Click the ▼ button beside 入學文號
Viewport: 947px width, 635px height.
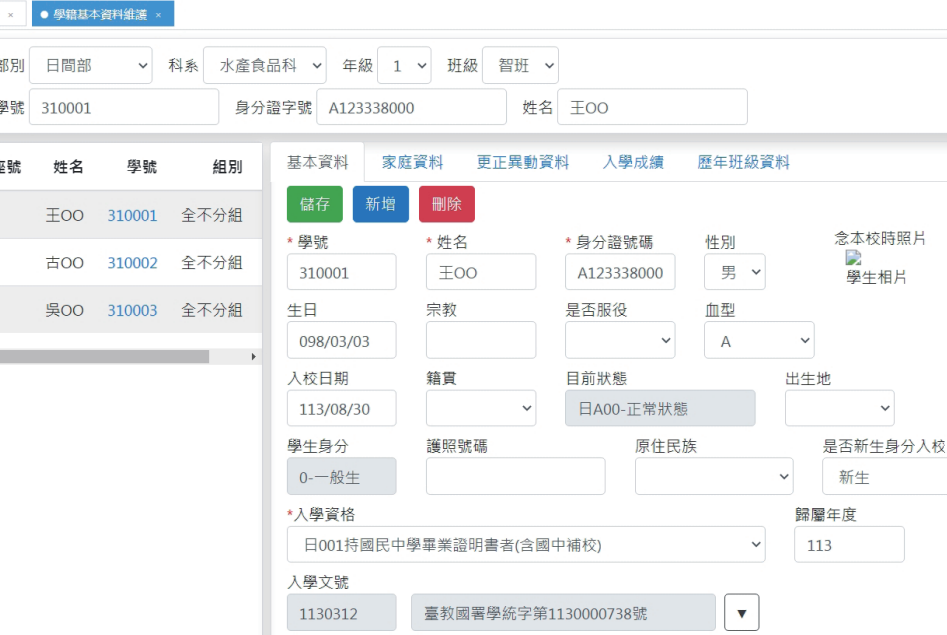point(742,613)
